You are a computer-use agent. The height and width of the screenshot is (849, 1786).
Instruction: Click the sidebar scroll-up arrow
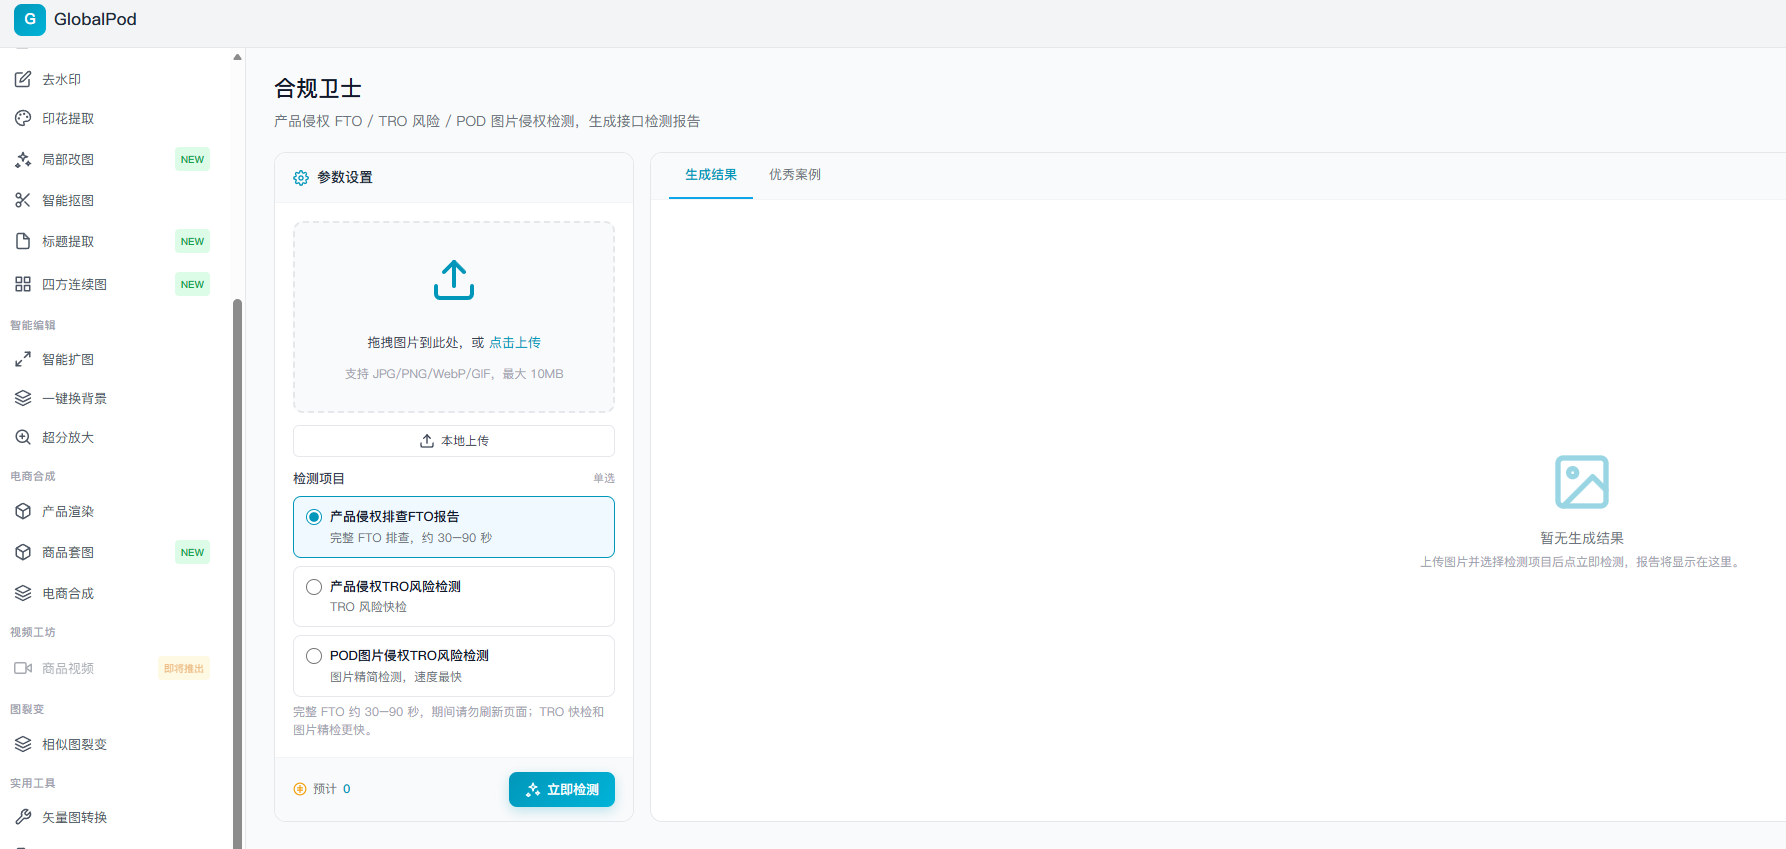click(x=237, y=57)
